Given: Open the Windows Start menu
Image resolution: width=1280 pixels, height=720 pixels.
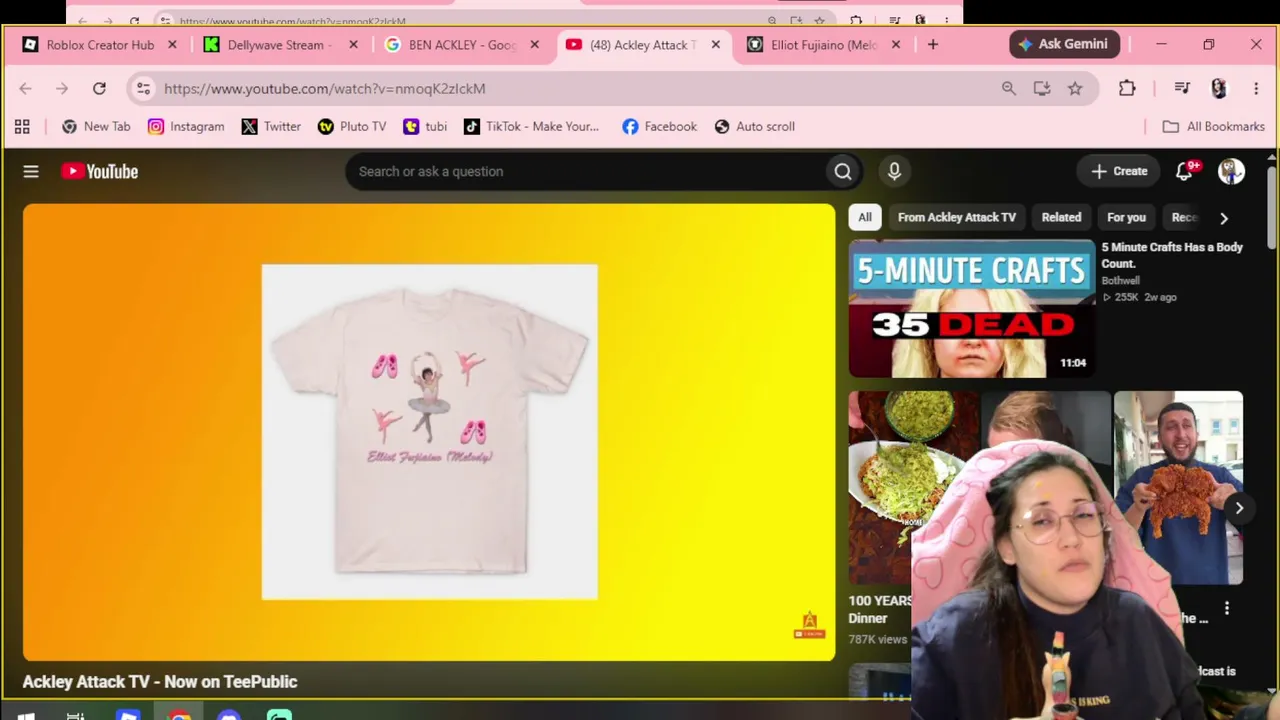Looking at the screenshot, I should click(26, 715).
